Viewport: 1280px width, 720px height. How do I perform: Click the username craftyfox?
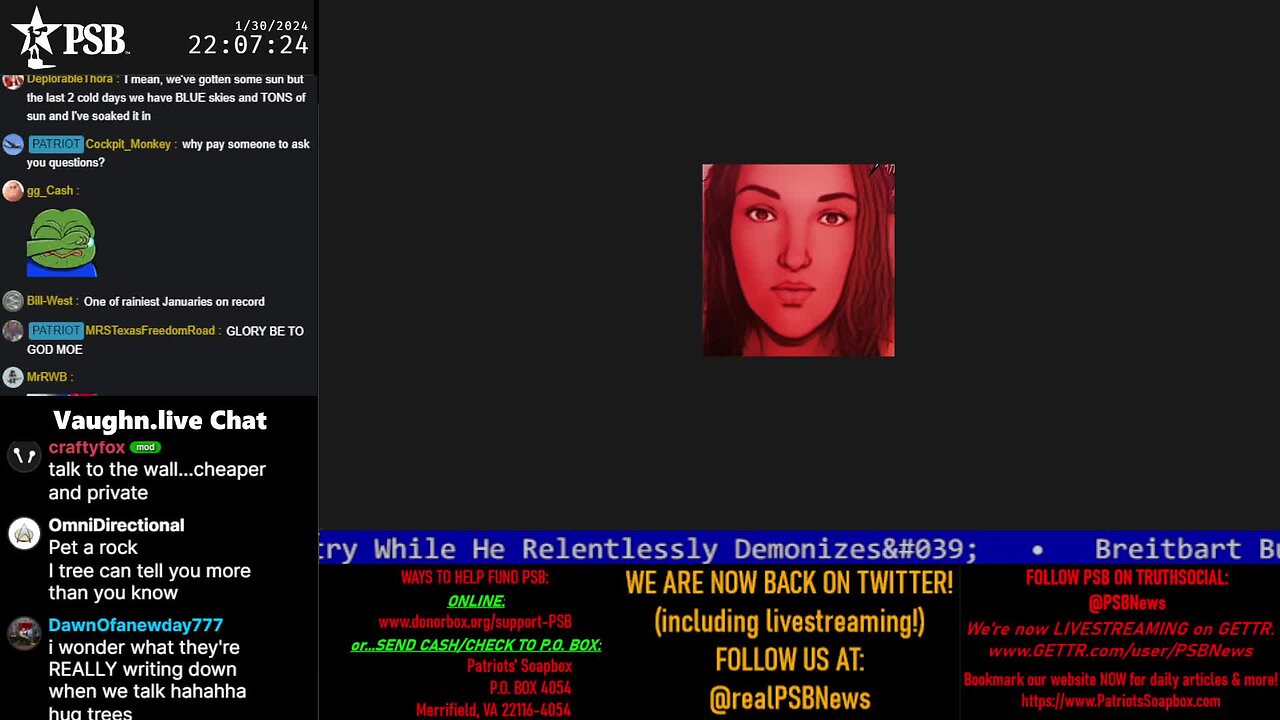point(87,447)
